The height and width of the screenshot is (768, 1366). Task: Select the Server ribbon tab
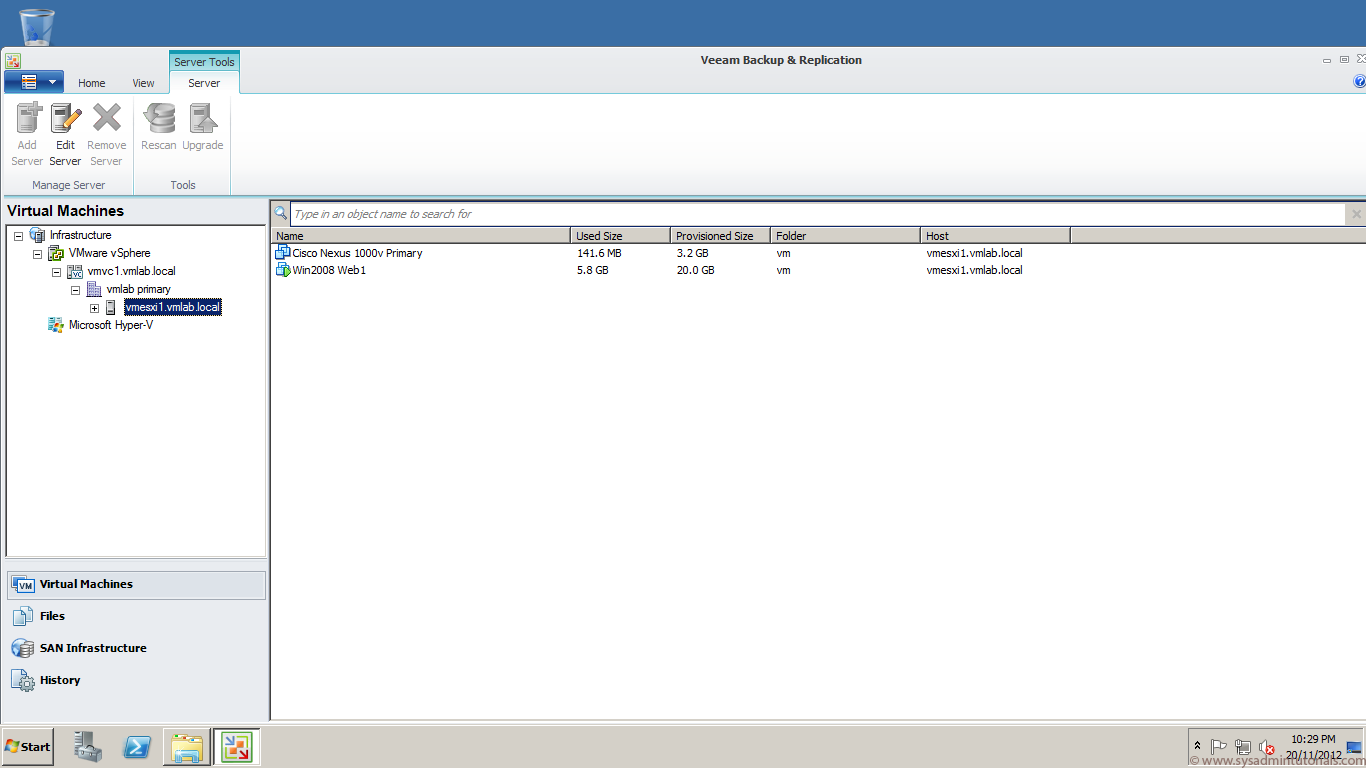[x=204, y=83]
